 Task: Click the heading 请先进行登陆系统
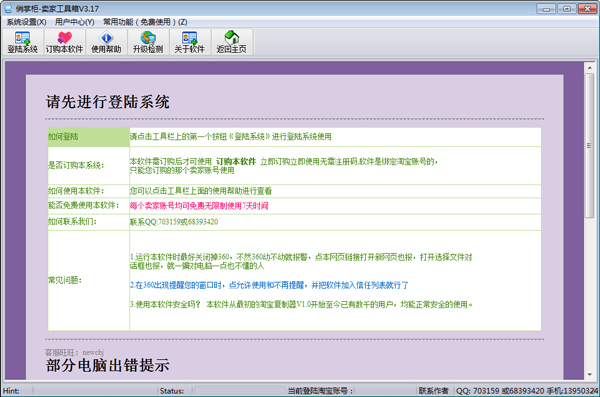(x=108, y=102)
